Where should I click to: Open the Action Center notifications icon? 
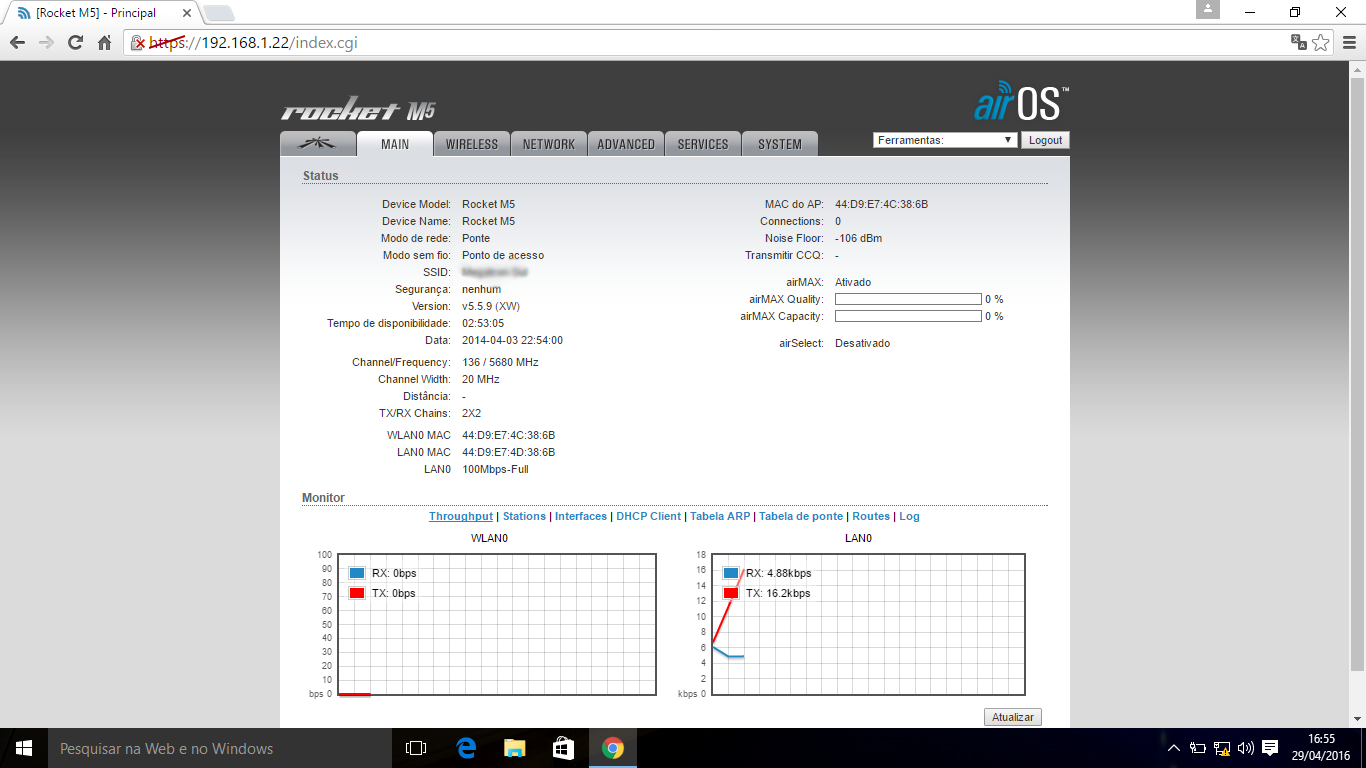[x=1270, y=748]
